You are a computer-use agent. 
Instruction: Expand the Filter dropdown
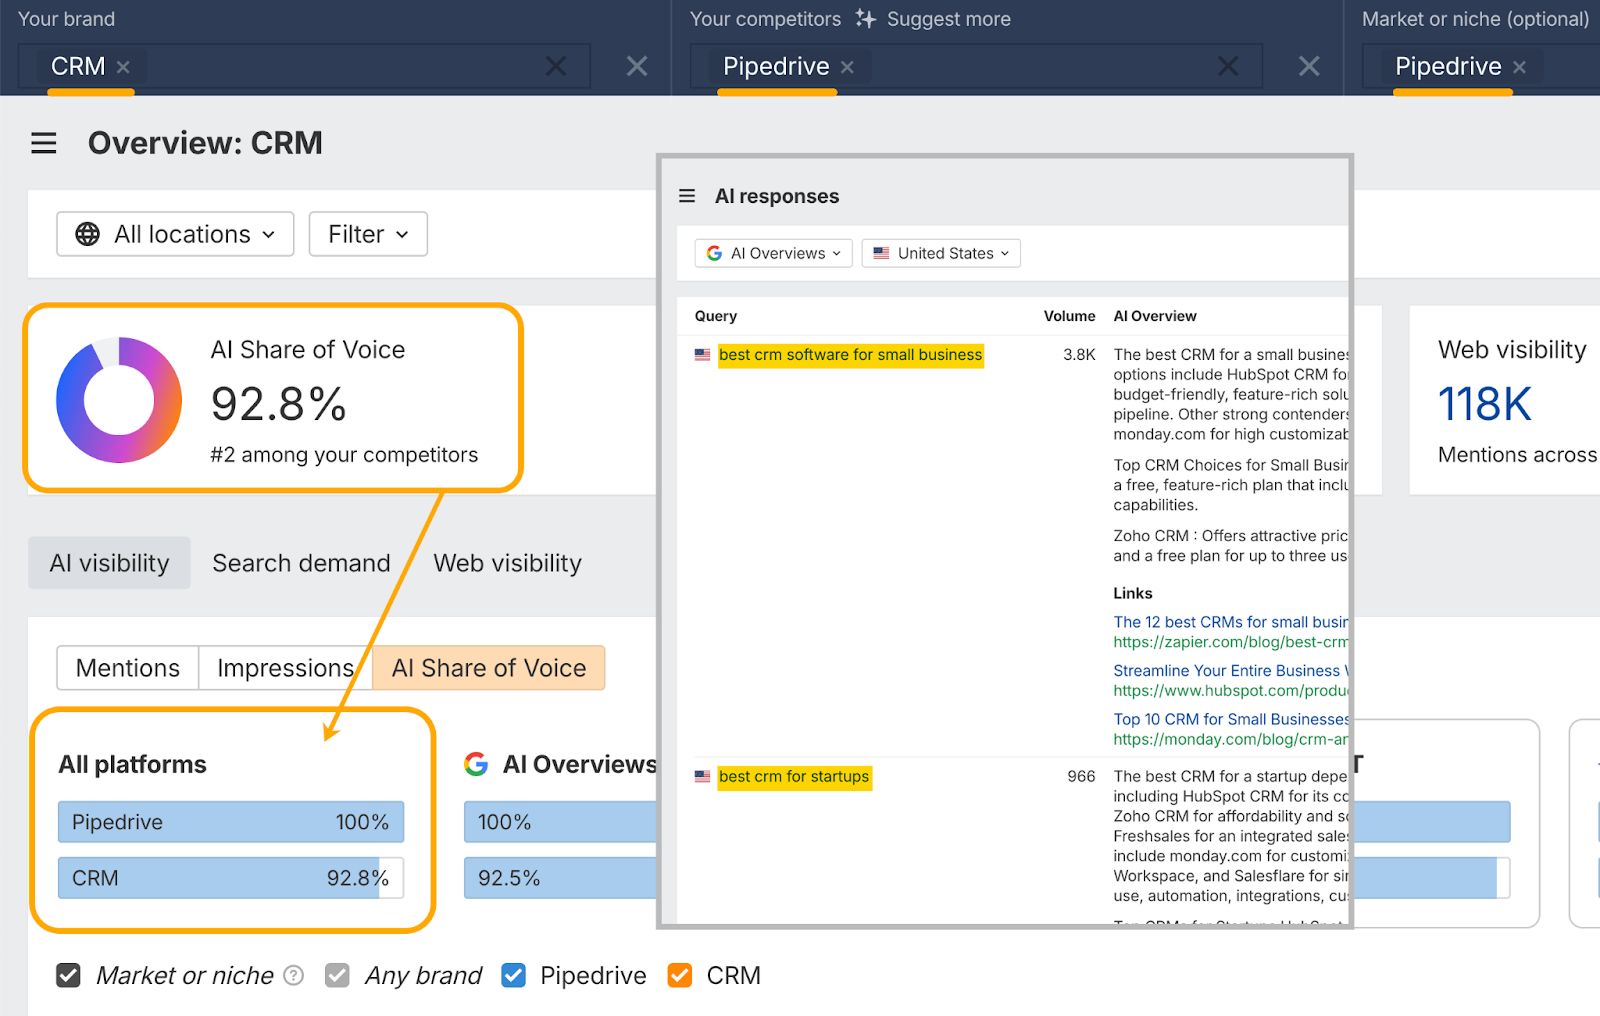(367, 234)
